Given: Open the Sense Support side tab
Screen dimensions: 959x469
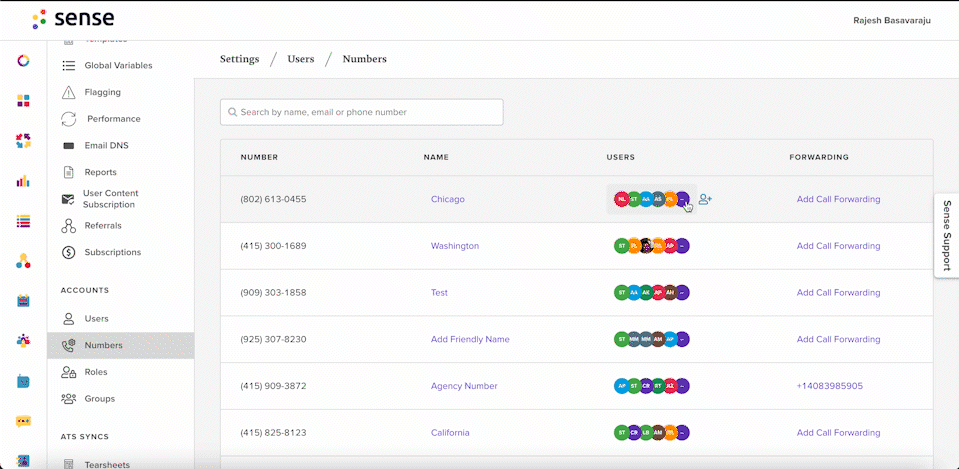Looking at the screenshot, I should tap(947, 235).
